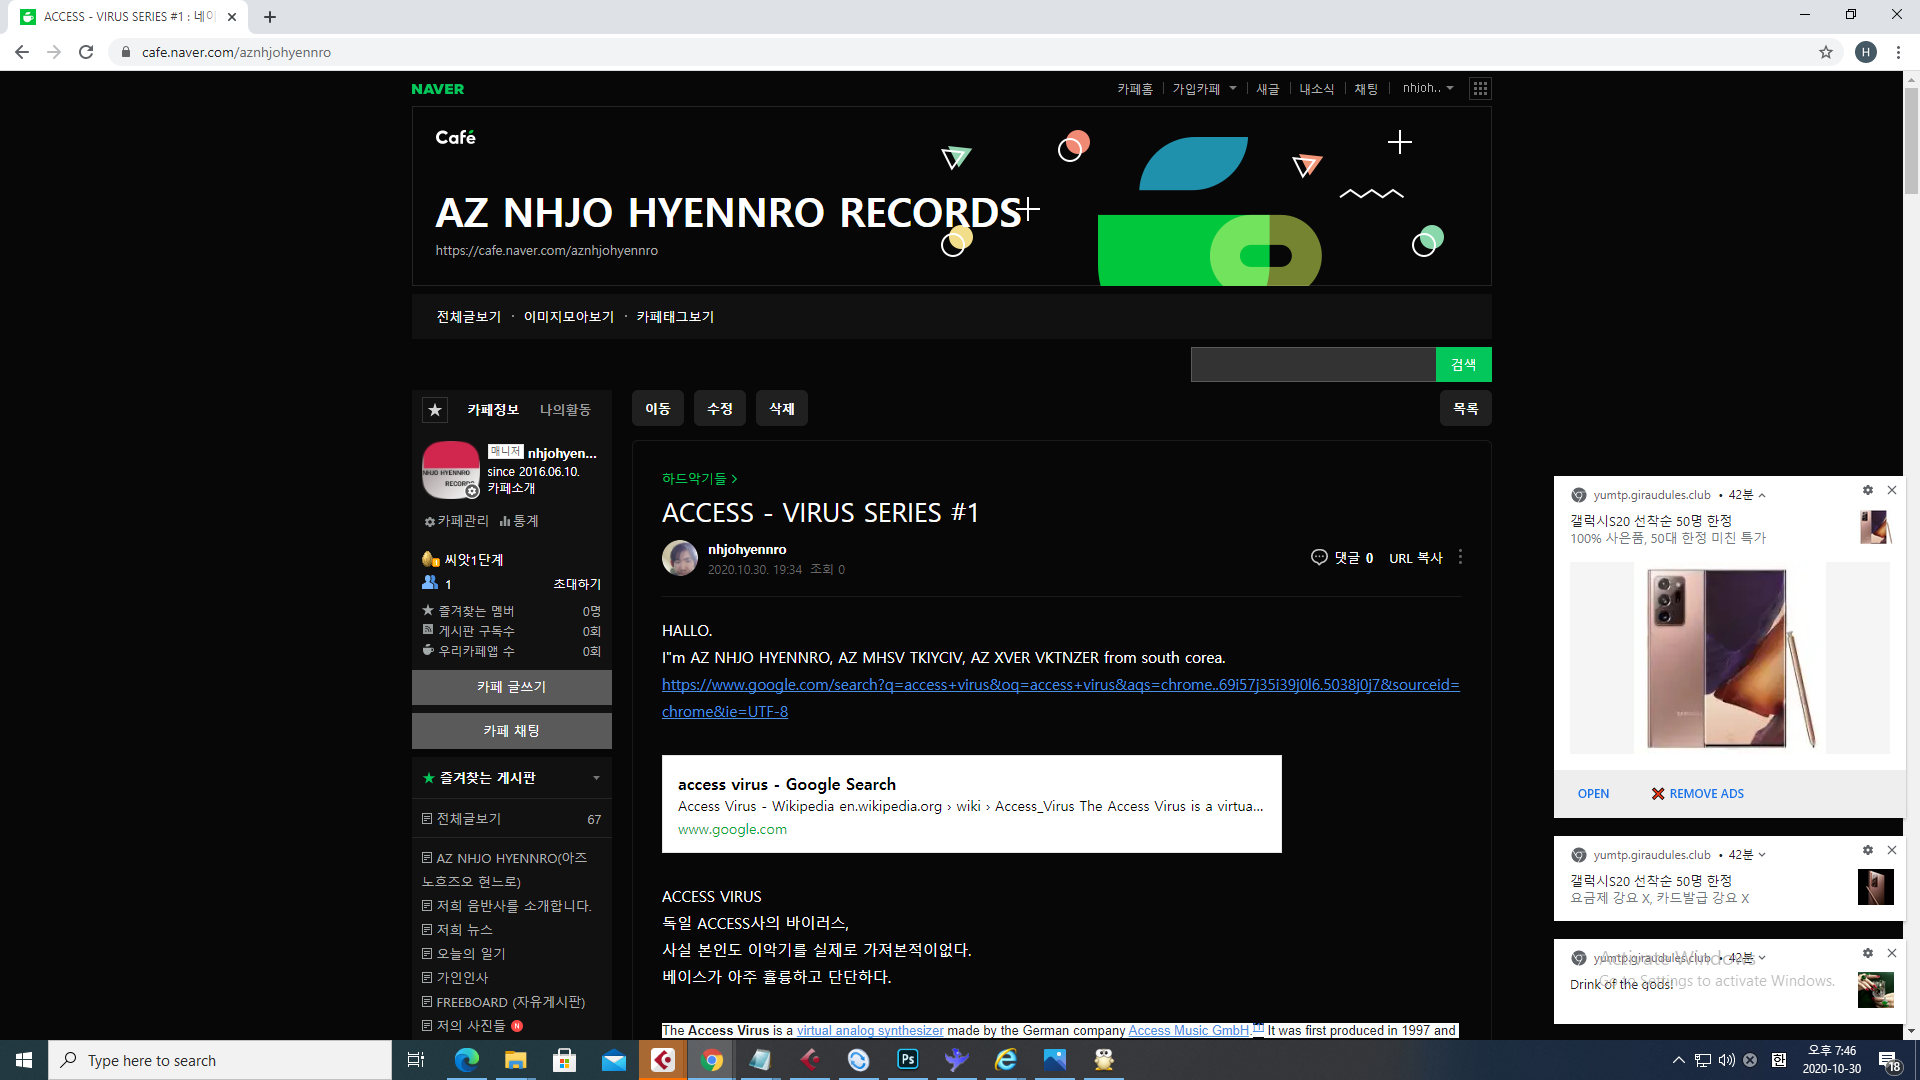This screenshot has height=1080, width=1920.
Task: Click 카페 글쓰기 button
Action: (512, 687)
